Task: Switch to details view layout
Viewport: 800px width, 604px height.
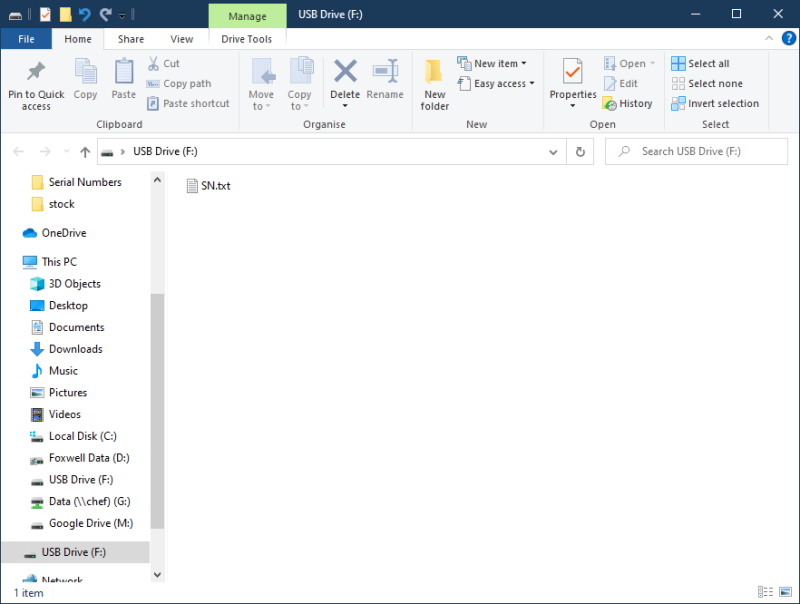Action: point(765,593)
